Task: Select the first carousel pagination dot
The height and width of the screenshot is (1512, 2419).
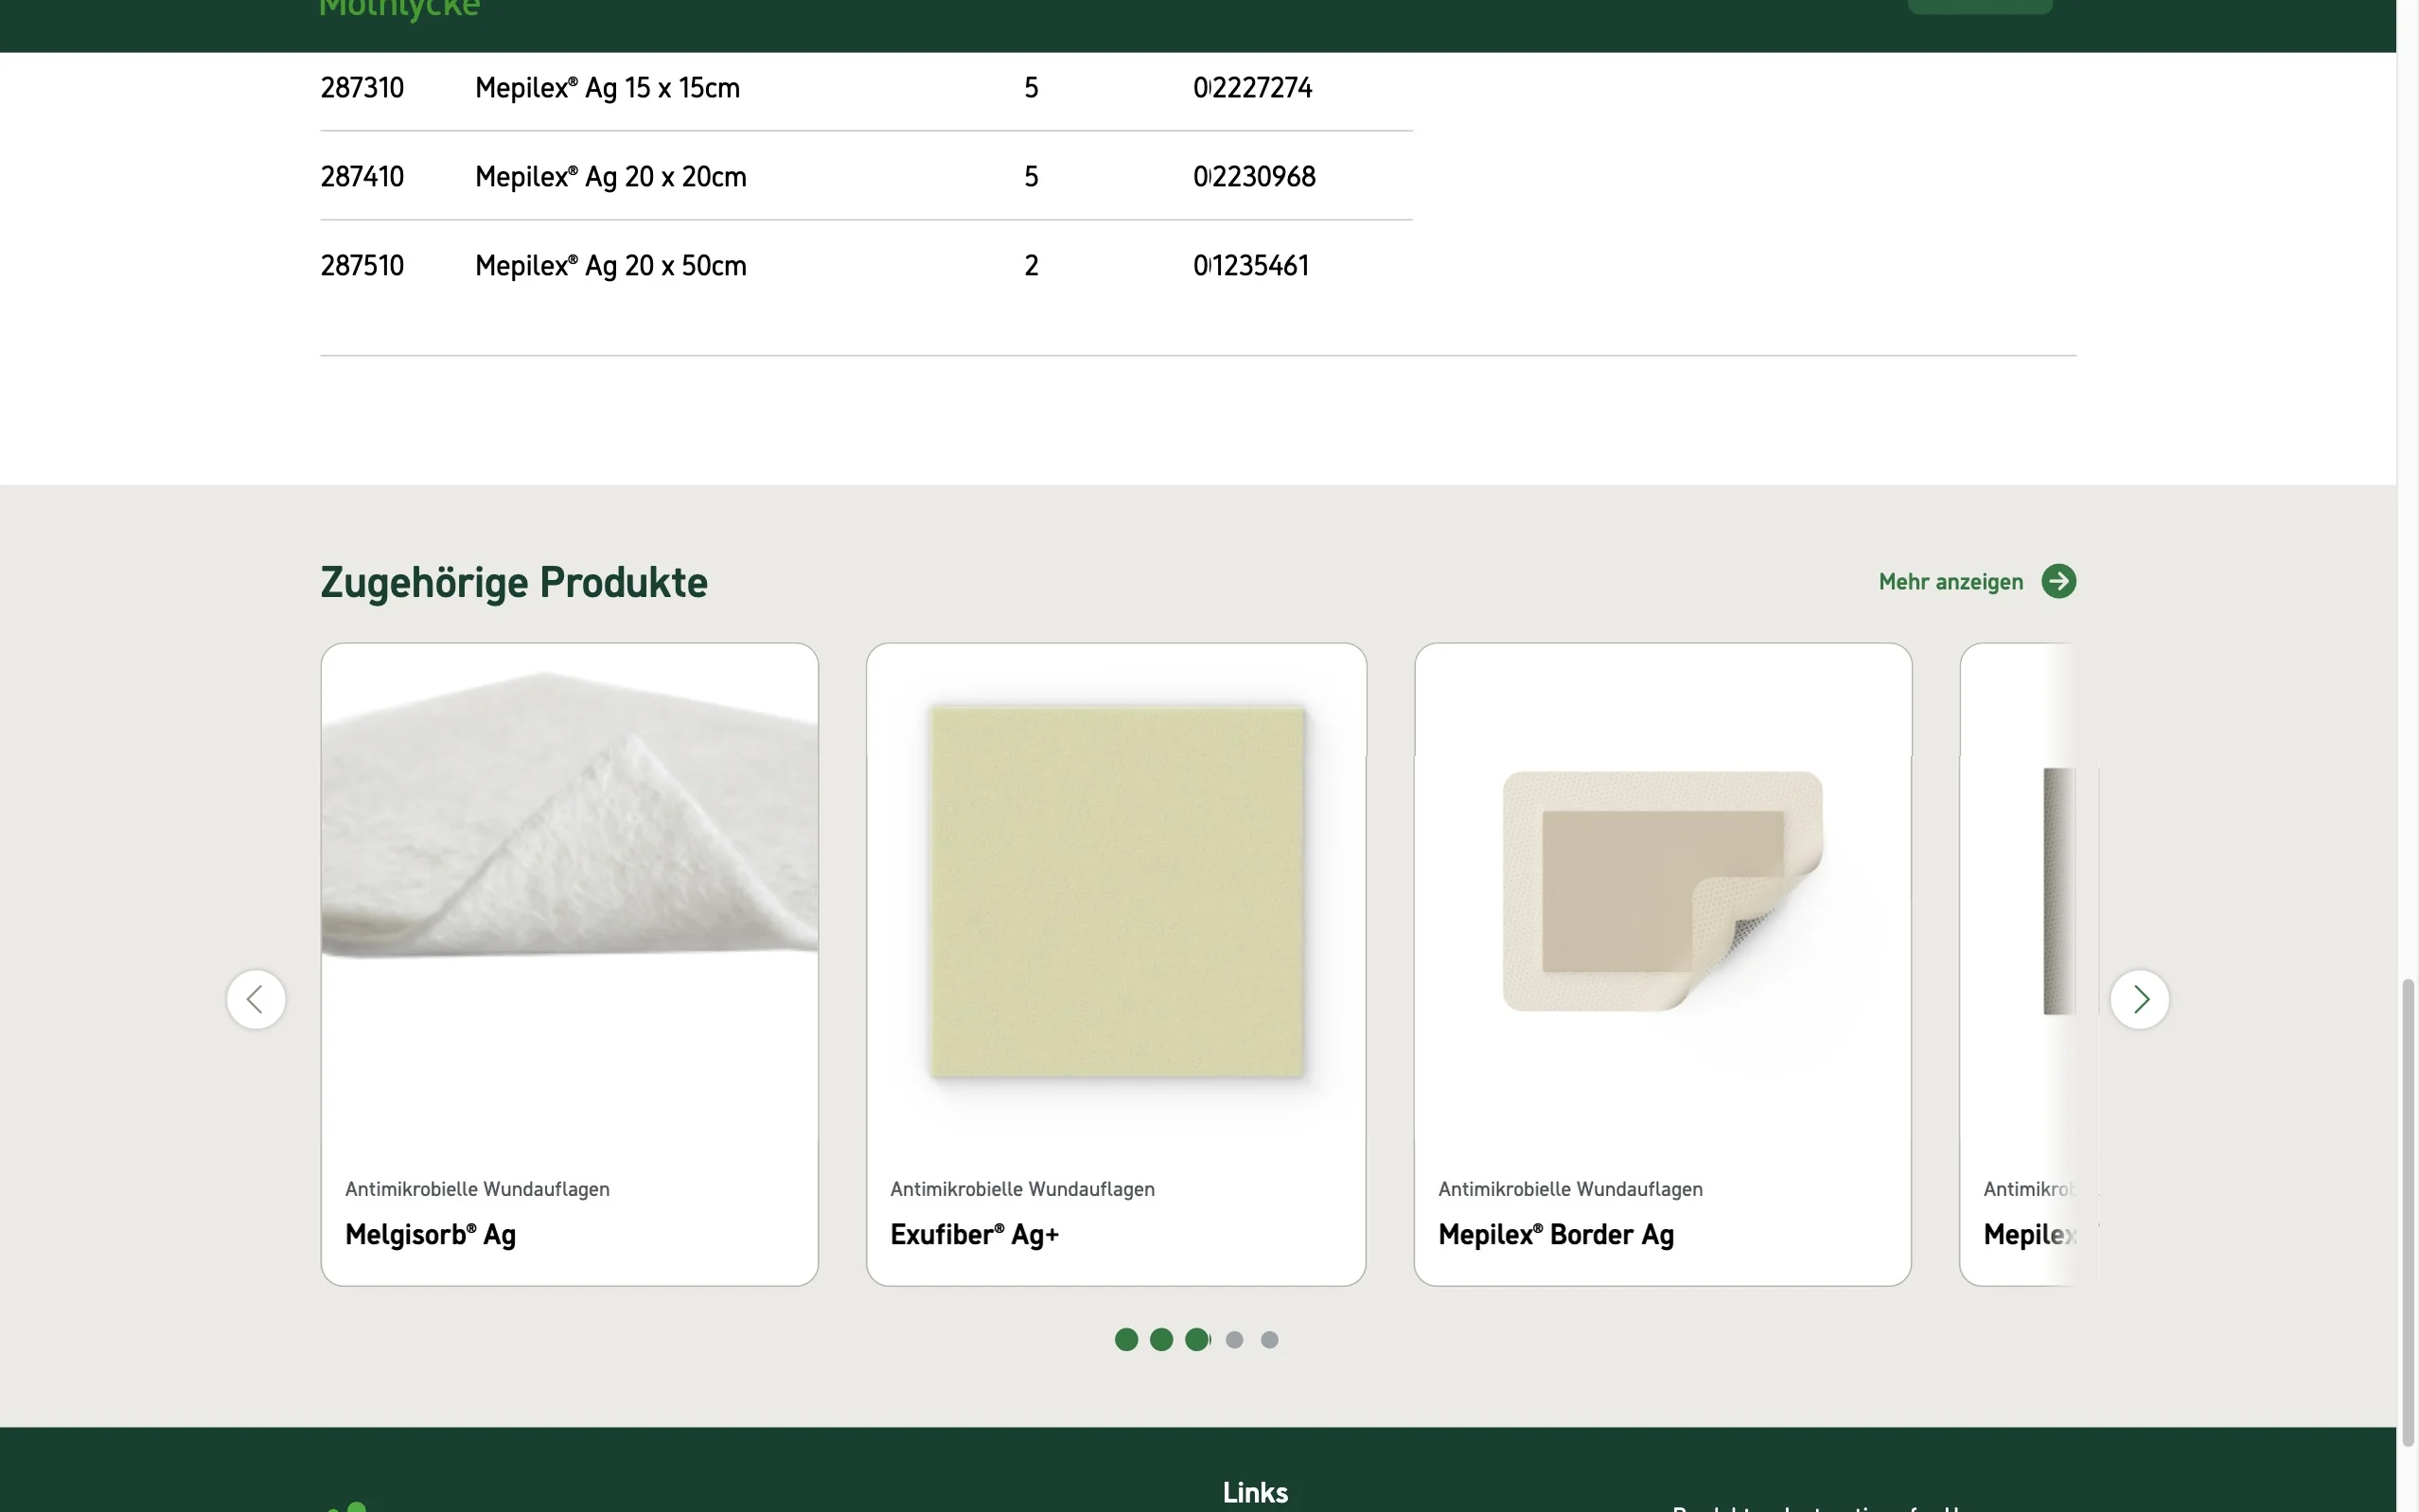Action: pos(1126,1339)
